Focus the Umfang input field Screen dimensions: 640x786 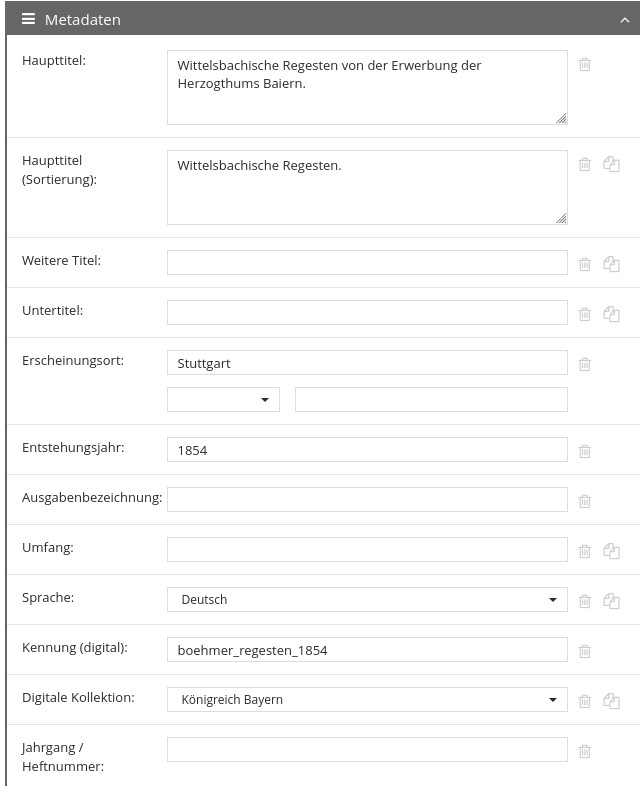pyautogui.click(x=367, y=549)
